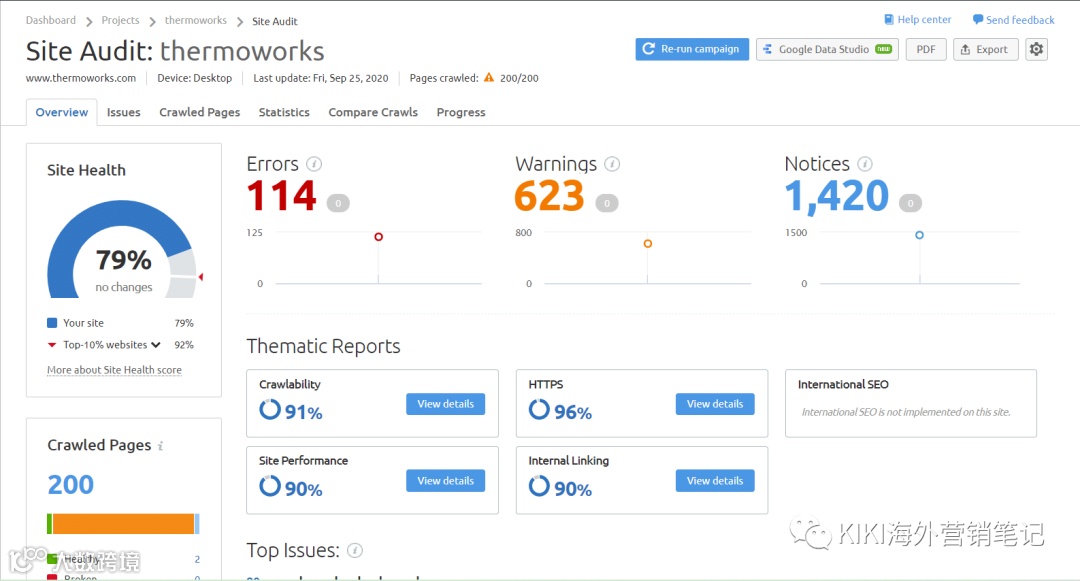This screenshot has height=581, width=1080.
Task: Click the orange segment of crawled pages bar
Action: click(123, 524)
